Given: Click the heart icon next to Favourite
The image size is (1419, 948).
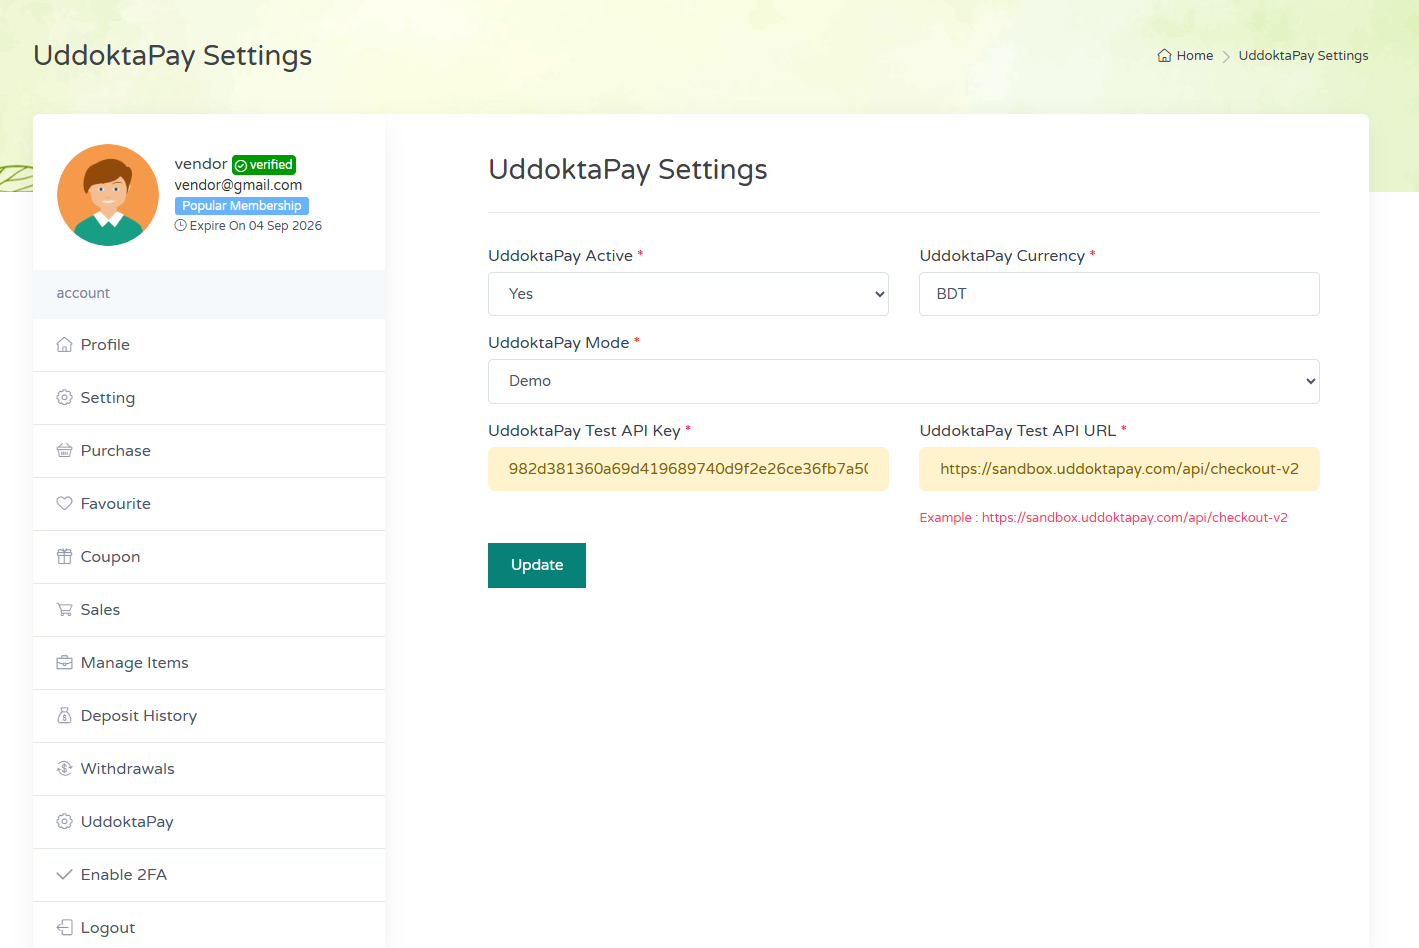Looking at the screenshot, I should click(64, 503).
